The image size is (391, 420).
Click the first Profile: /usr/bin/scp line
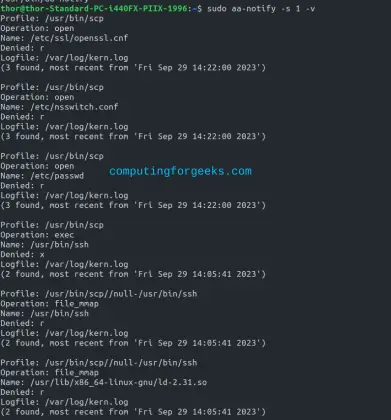(52, 18)
